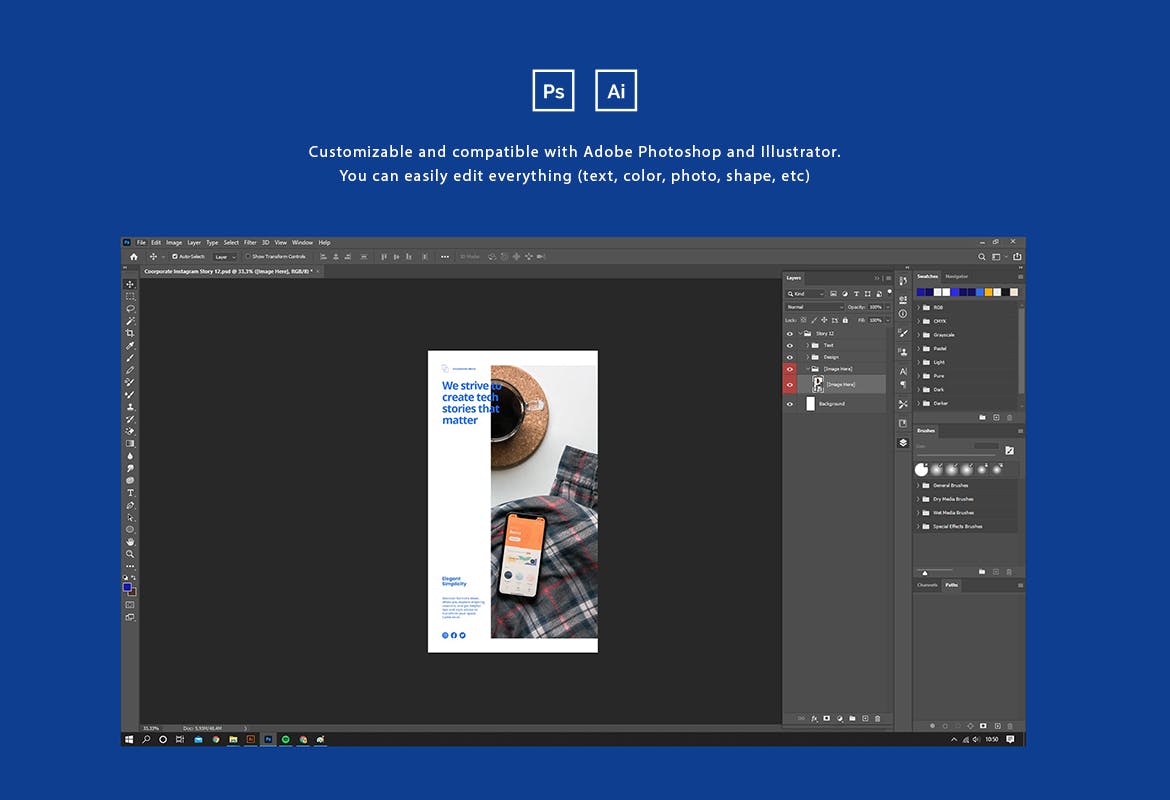Screen dimensions: 1170x800
Task: Expand the Text layer group
Action: [x=807, y=345]
